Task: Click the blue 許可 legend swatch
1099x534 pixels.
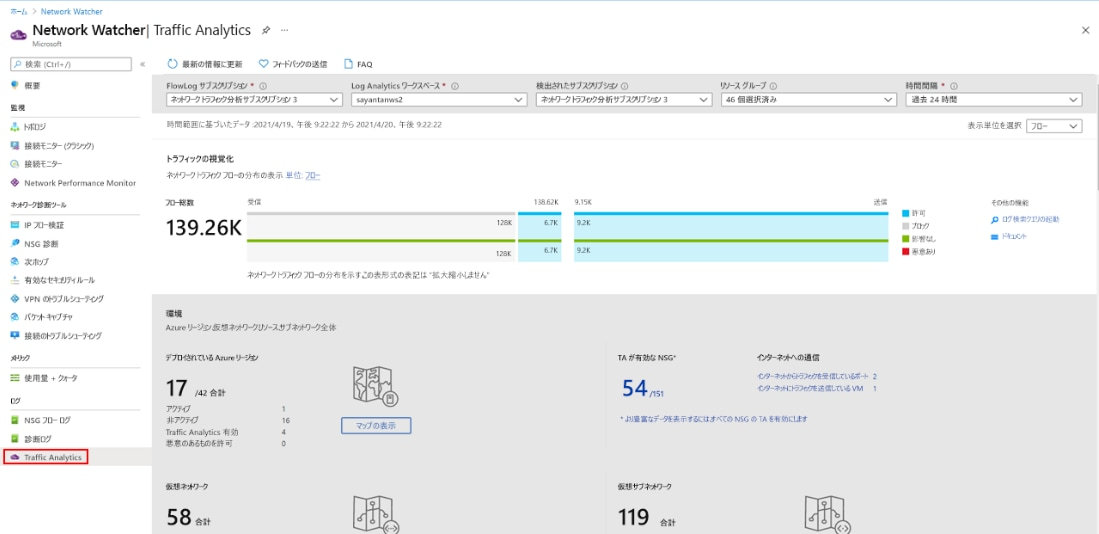Action: pos(906,213)
